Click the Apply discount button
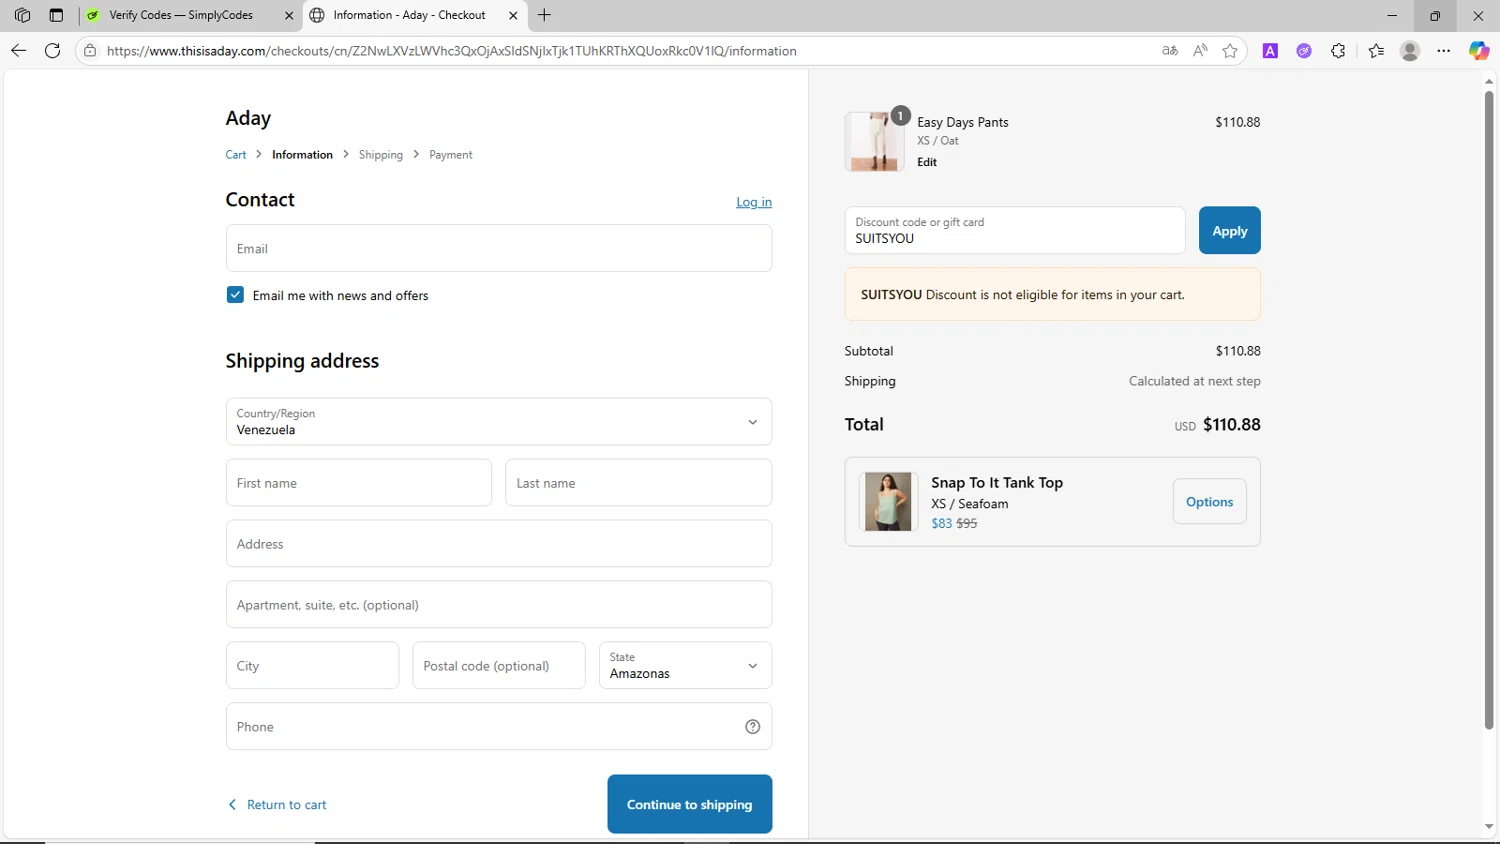The image size is (1500, 844). [1230, 230]
